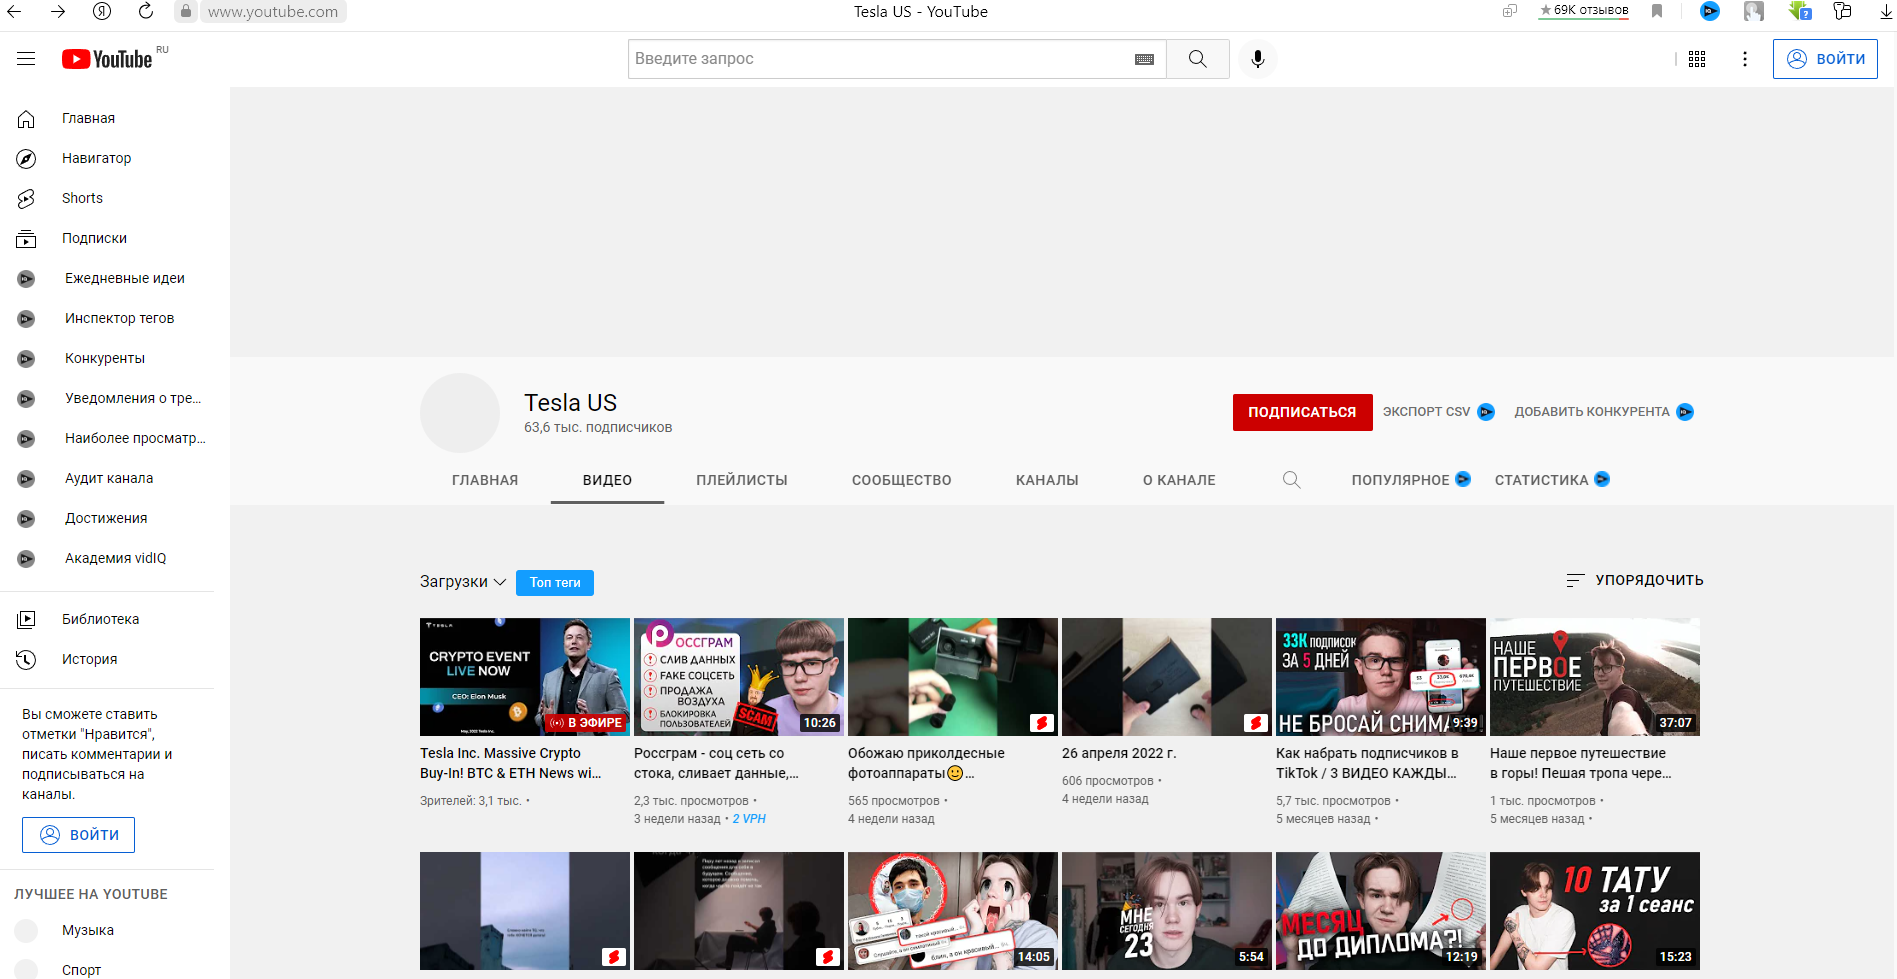
Task: Open the Россграм video thumbnail
Action: (x=739, y=677)
